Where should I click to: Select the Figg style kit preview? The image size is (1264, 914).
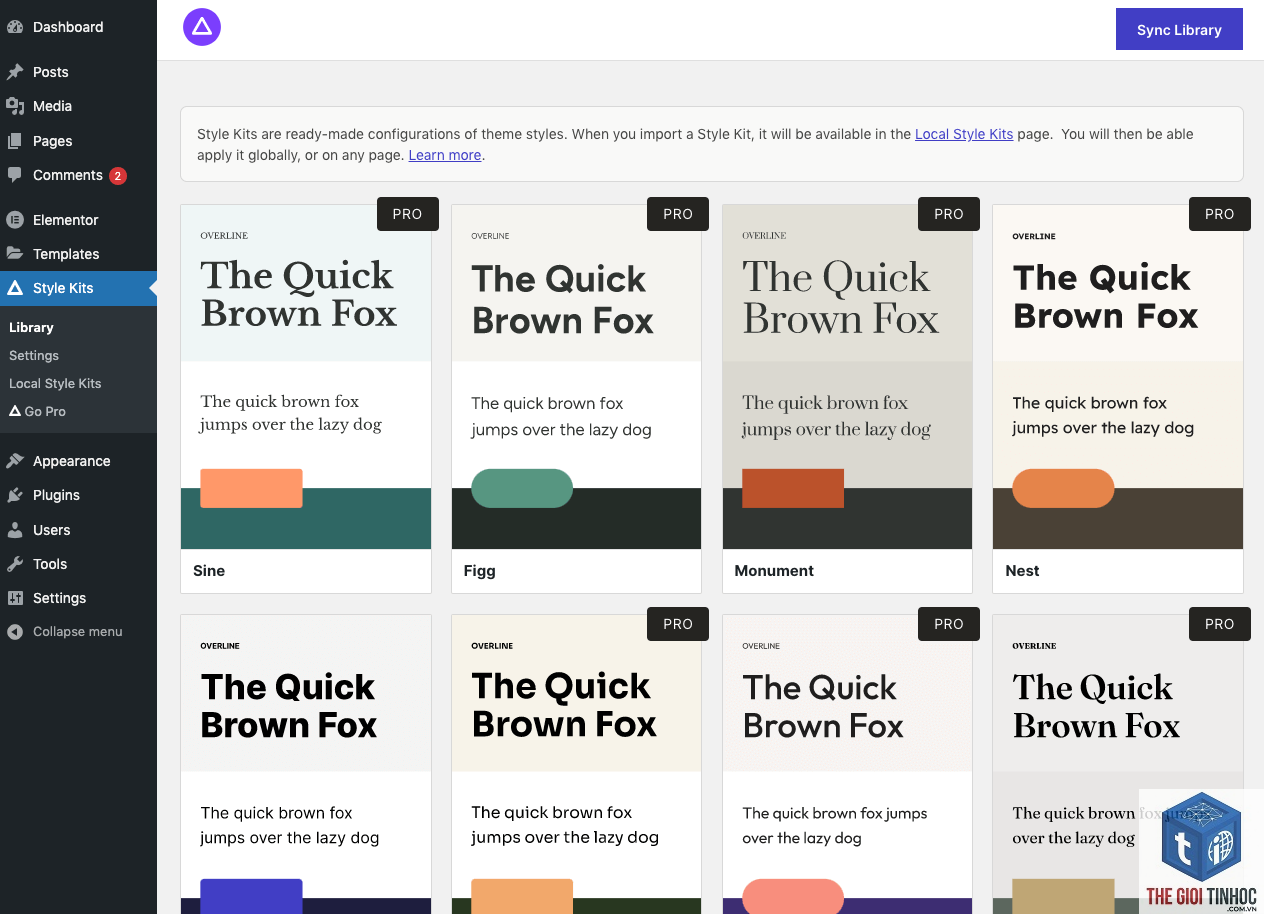click(x=577, y=377)
